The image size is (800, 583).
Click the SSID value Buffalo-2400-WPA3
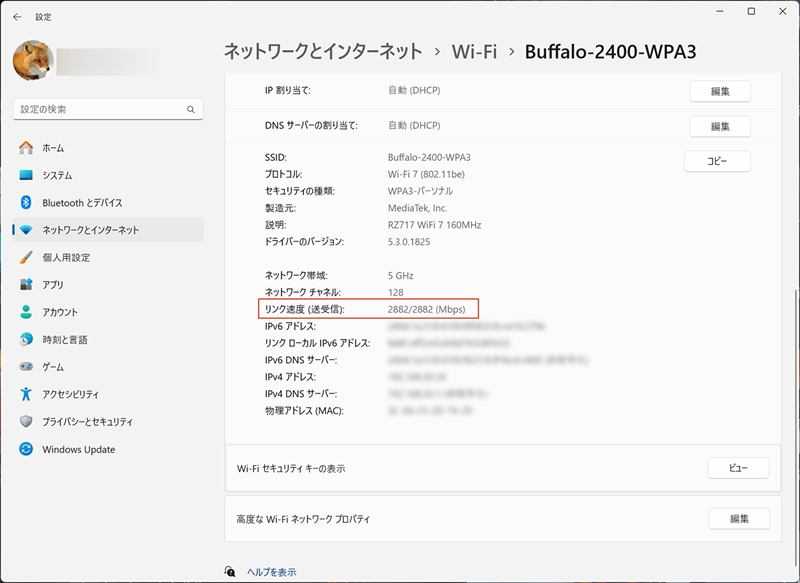pyautogui.click(x=429, y=158)
